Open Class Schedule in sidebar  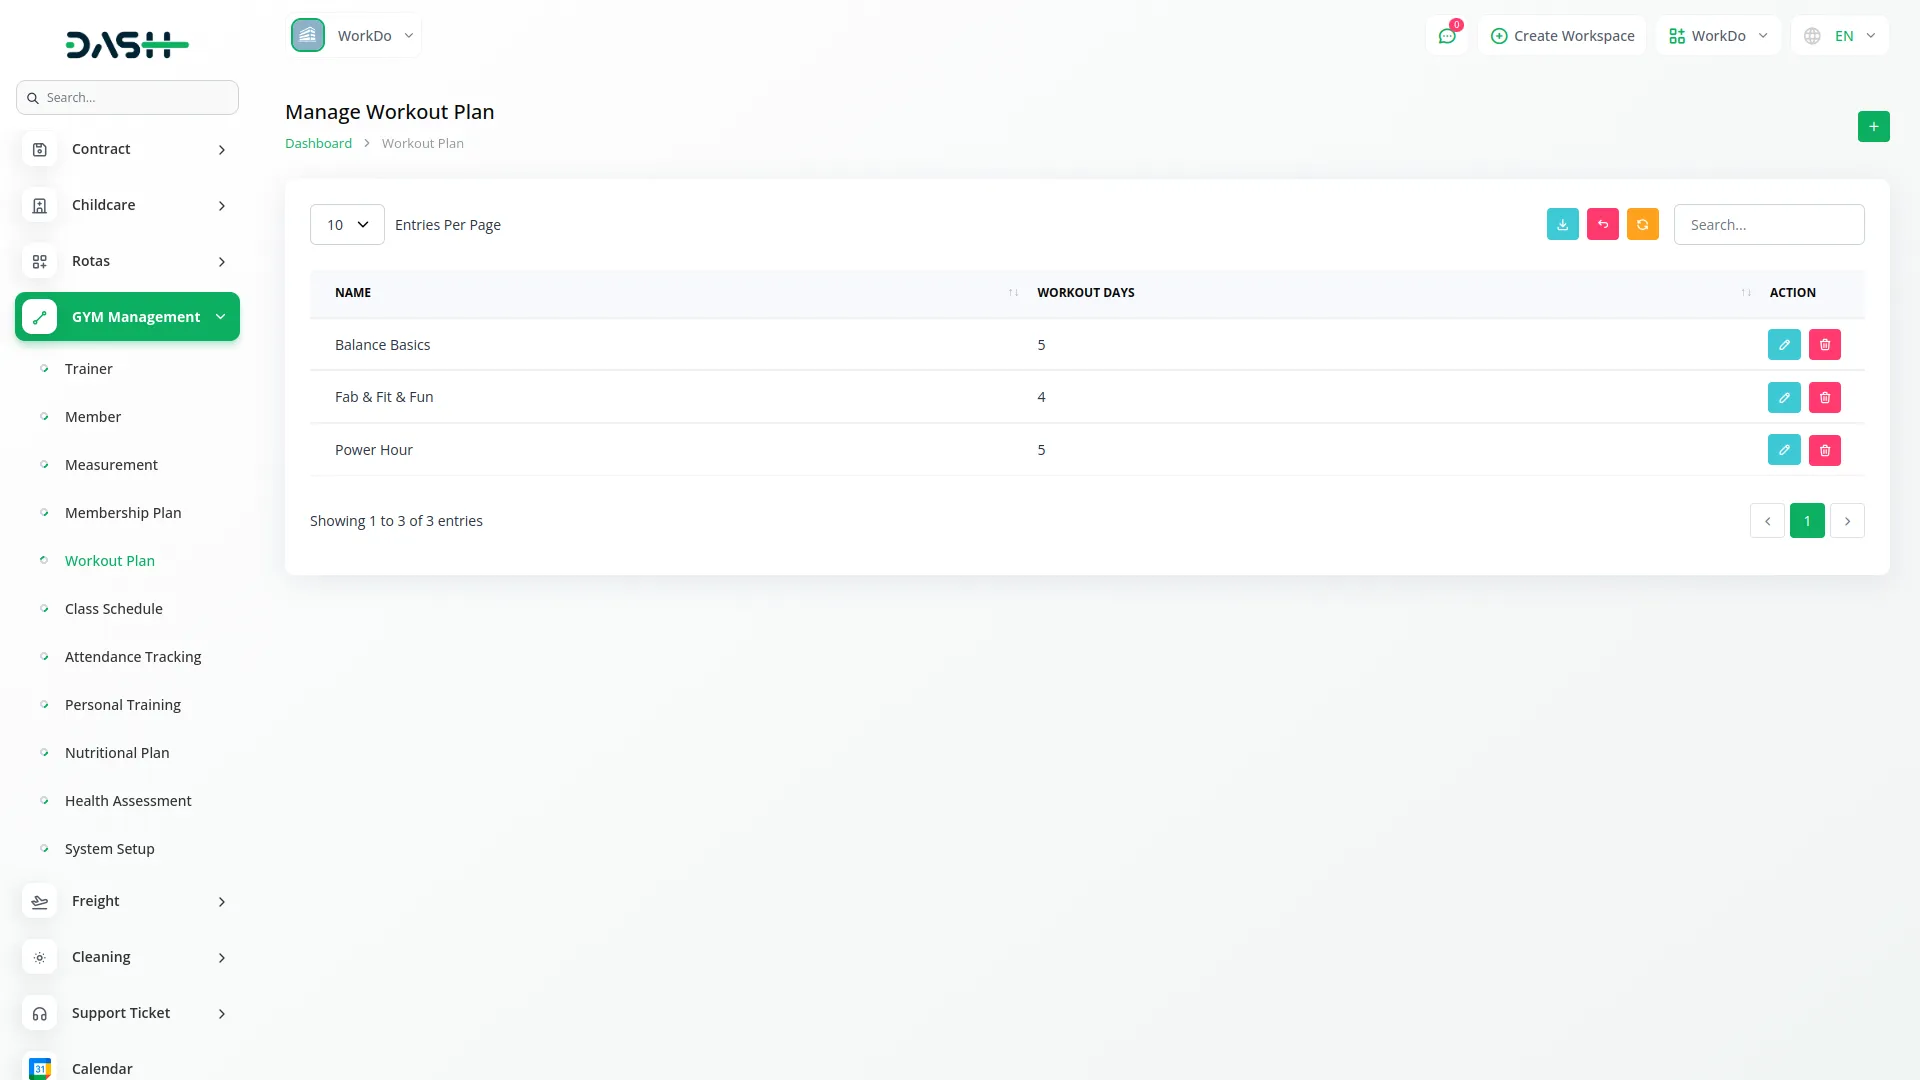[x=113, y=609]
